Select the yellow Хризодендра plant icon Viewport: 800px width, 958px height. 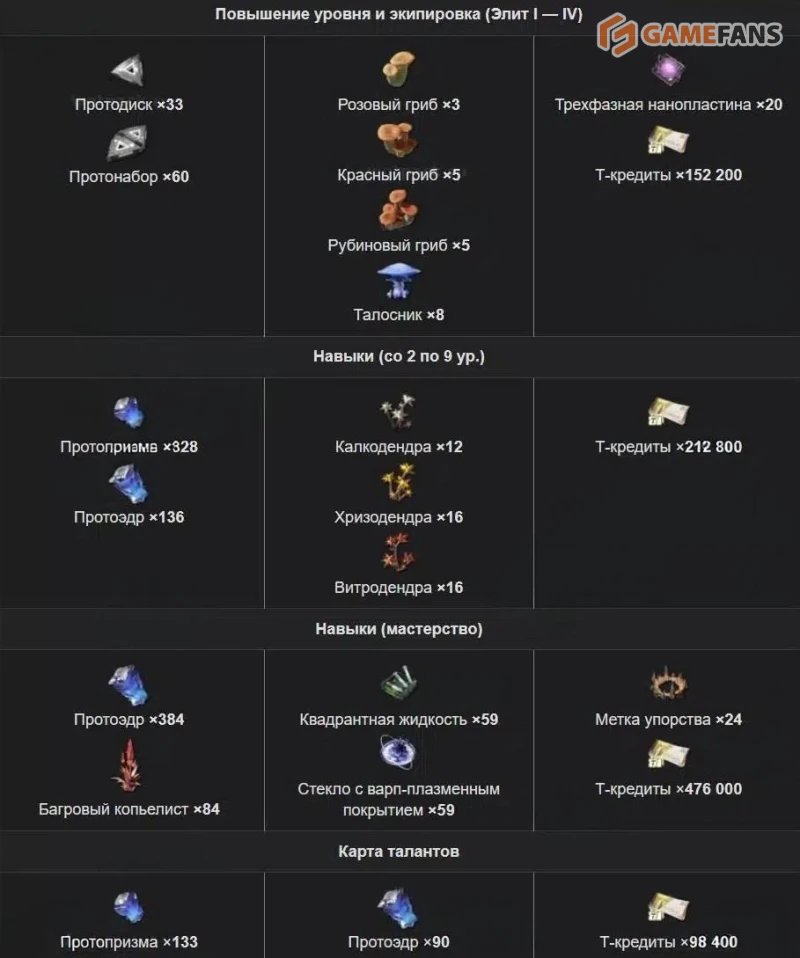click(x=398, y=482)
